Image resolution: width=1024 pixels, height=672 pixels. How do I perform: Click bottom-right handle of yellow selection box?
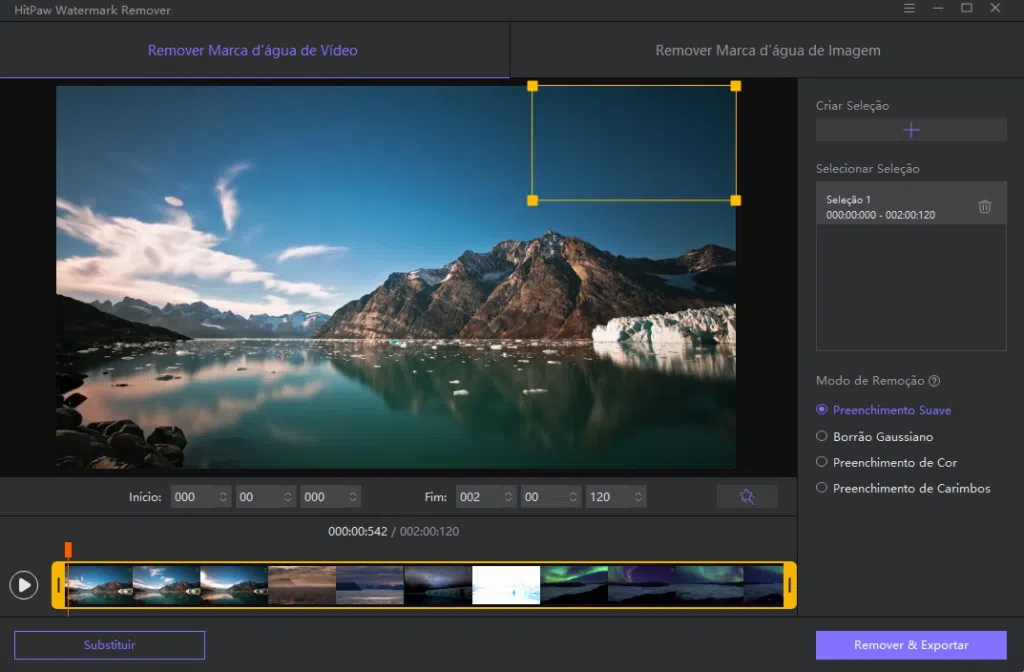(x=735, y=200)
